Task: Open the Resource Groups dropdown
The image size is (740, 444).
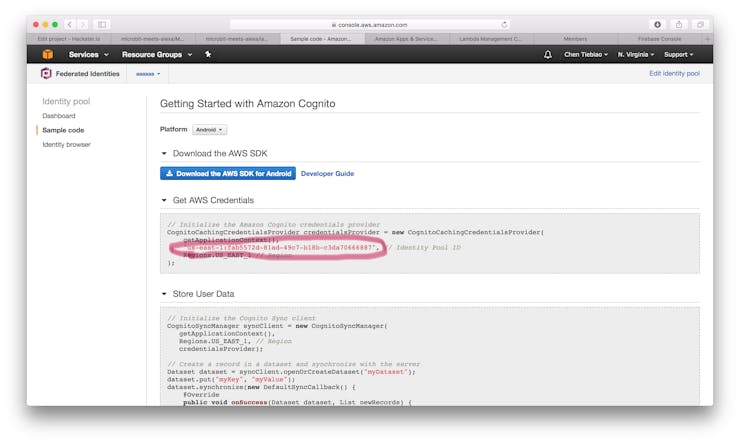Action: (157, 55)
